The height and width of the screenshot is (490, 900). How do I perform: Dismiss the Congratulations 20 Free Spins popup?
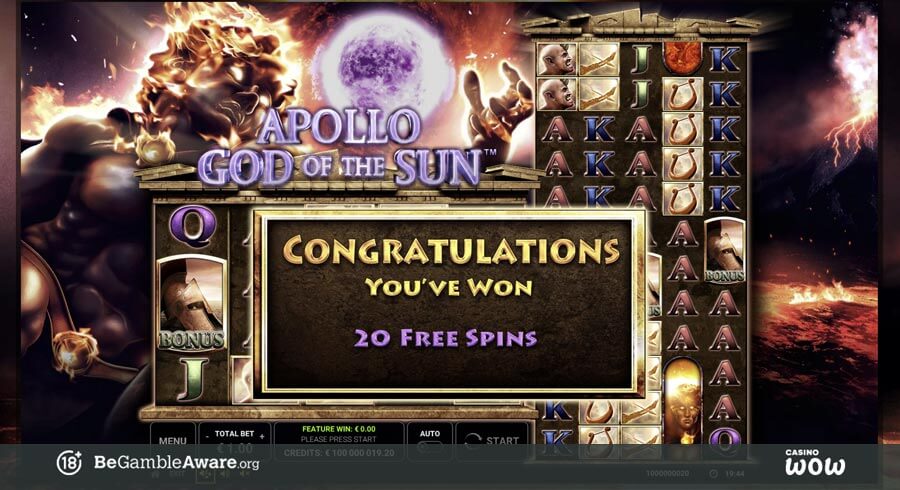pyautogui.click(x=448, y=304)
